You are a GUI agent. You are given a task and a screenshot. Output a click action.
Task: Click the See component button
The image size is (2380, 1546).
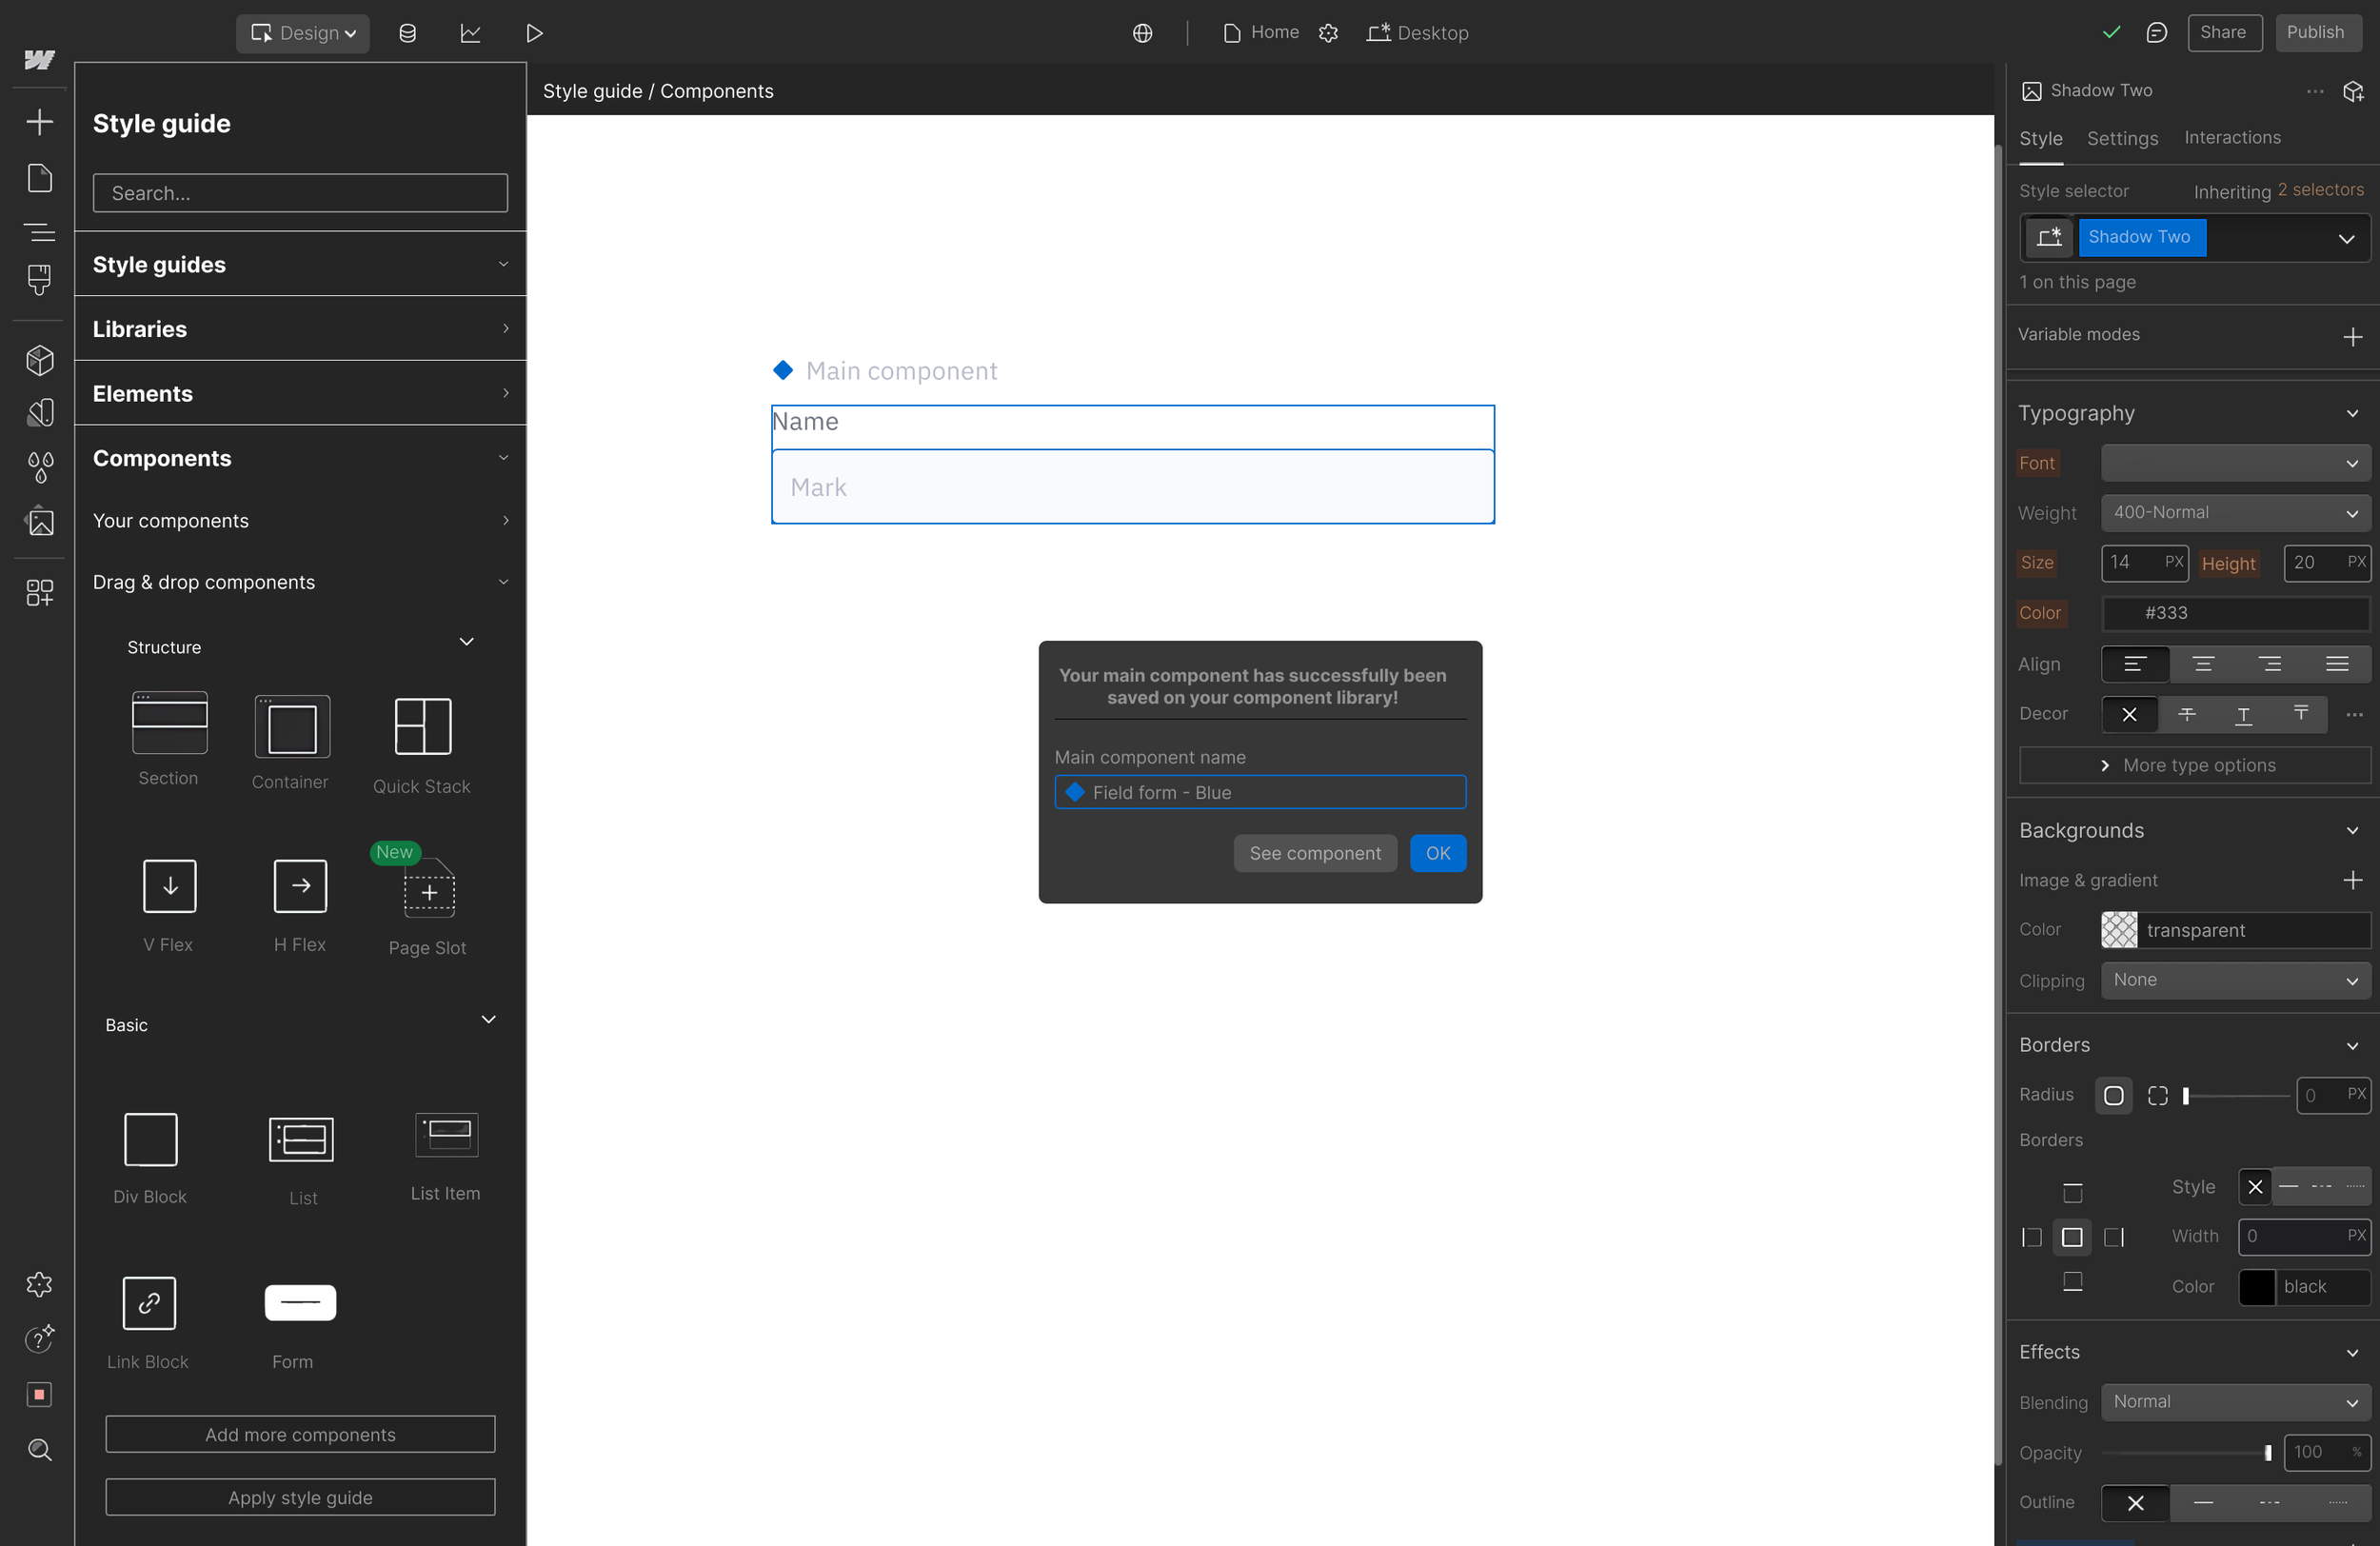[x=1314, y=853]
